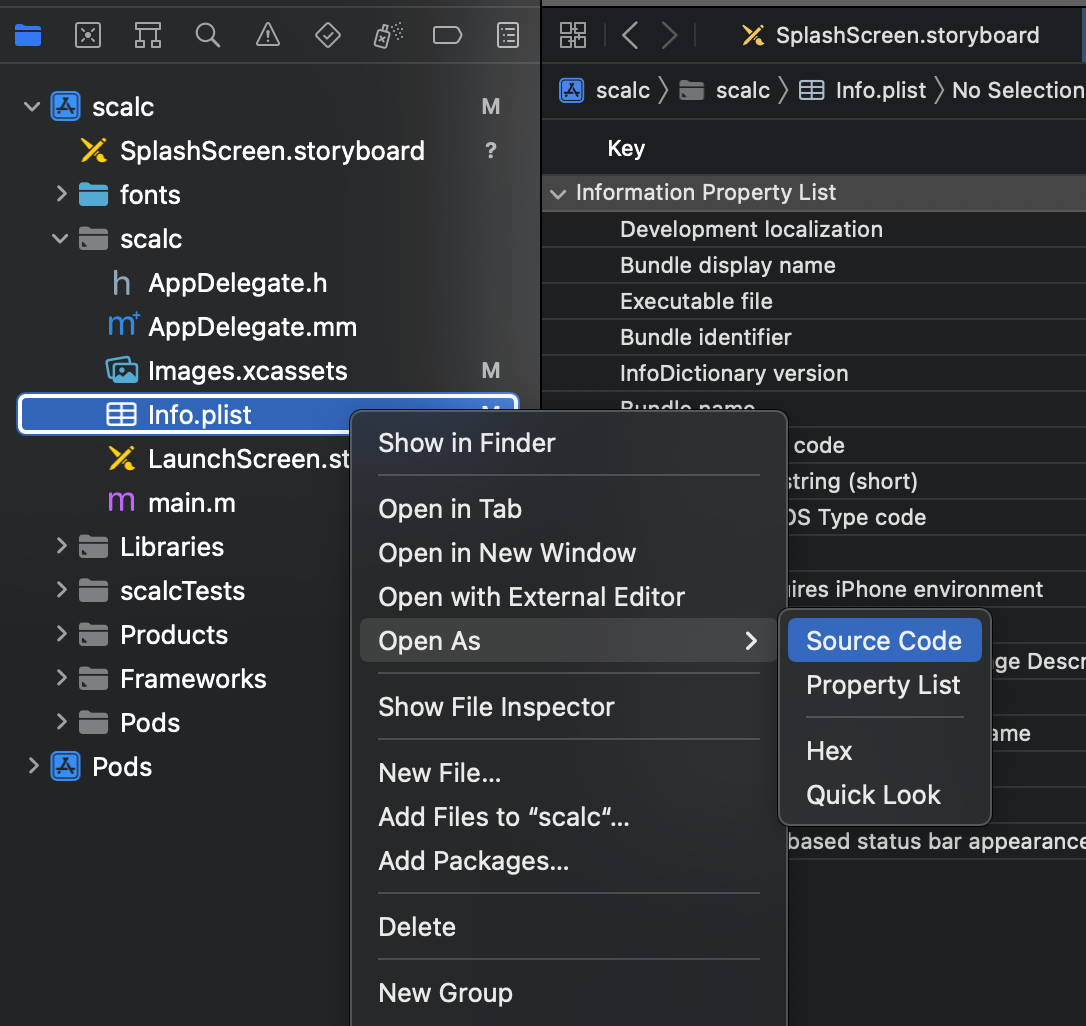Screen dimensions: 1086x1026
Task: Expand the scalcTests folder
Action: pyautogui.click(x=62, y=590)
